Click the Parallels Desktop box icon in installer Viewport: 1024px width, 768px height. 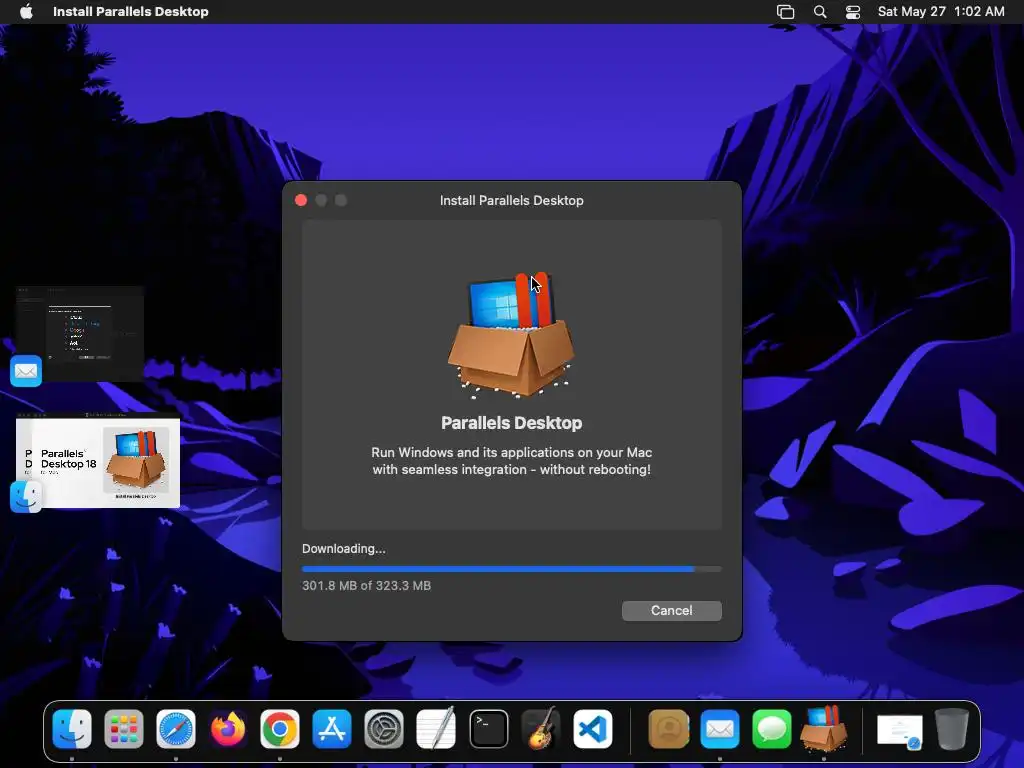coord(511,335)
